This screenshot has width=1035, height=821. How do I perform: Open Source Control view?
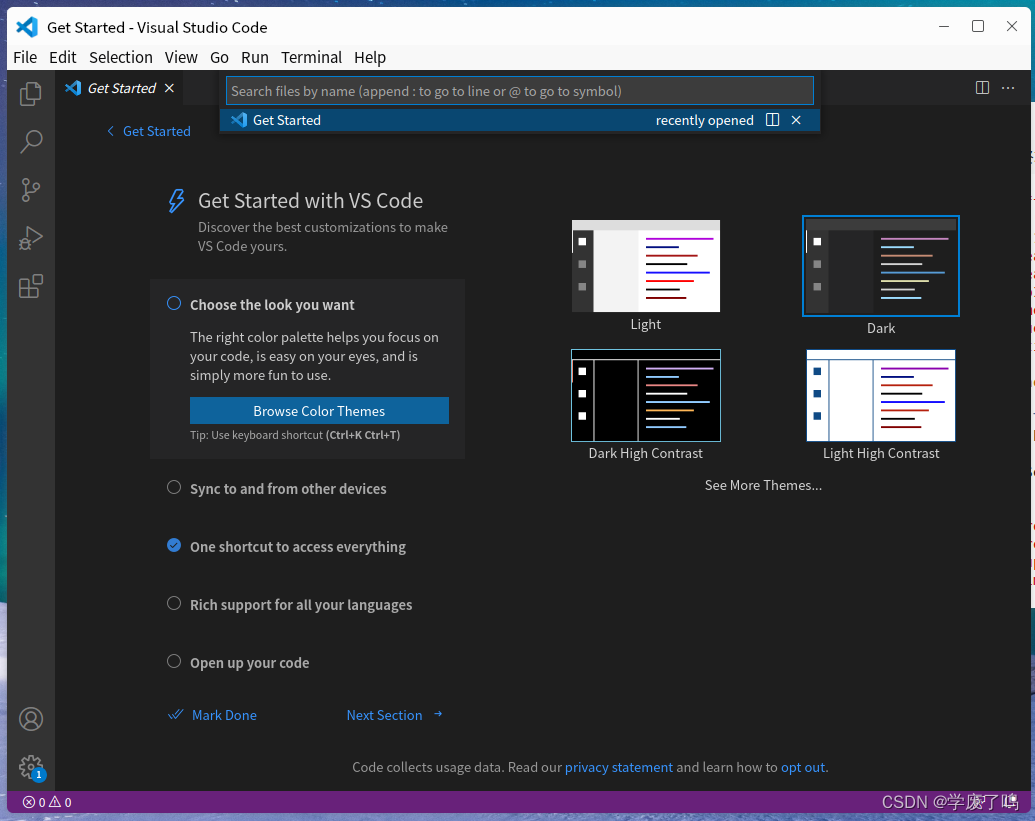pyautogui.click(x=30, y=190)
